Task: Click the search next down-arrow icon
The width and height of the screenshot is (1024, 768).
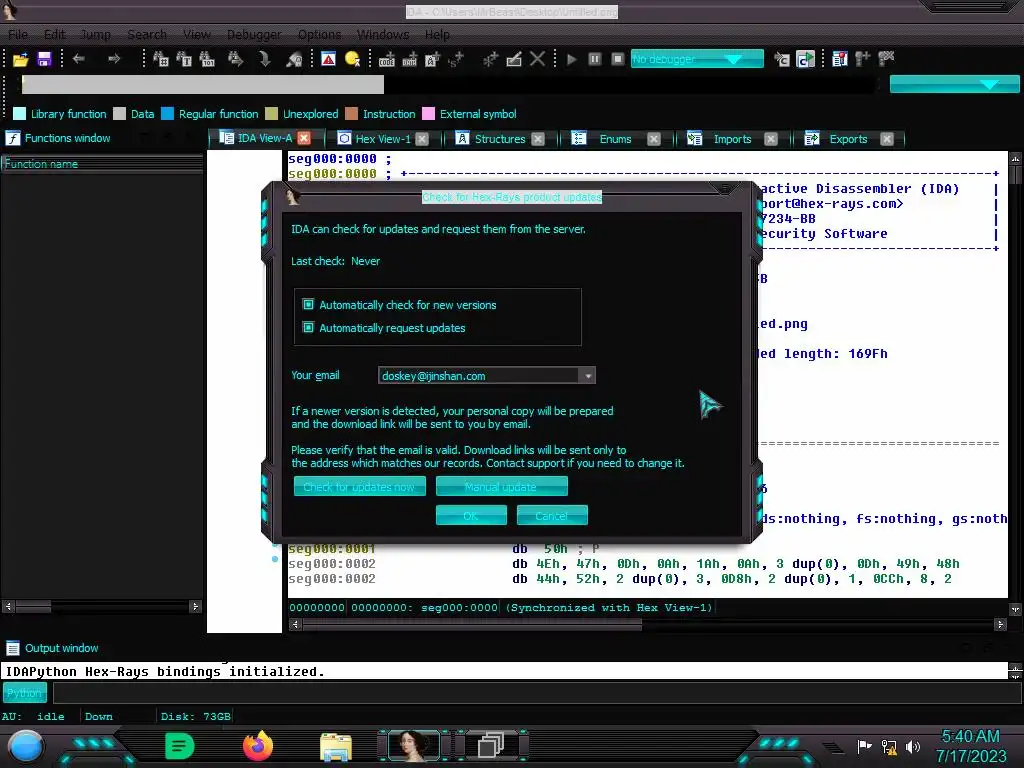Action: [264, 59]
